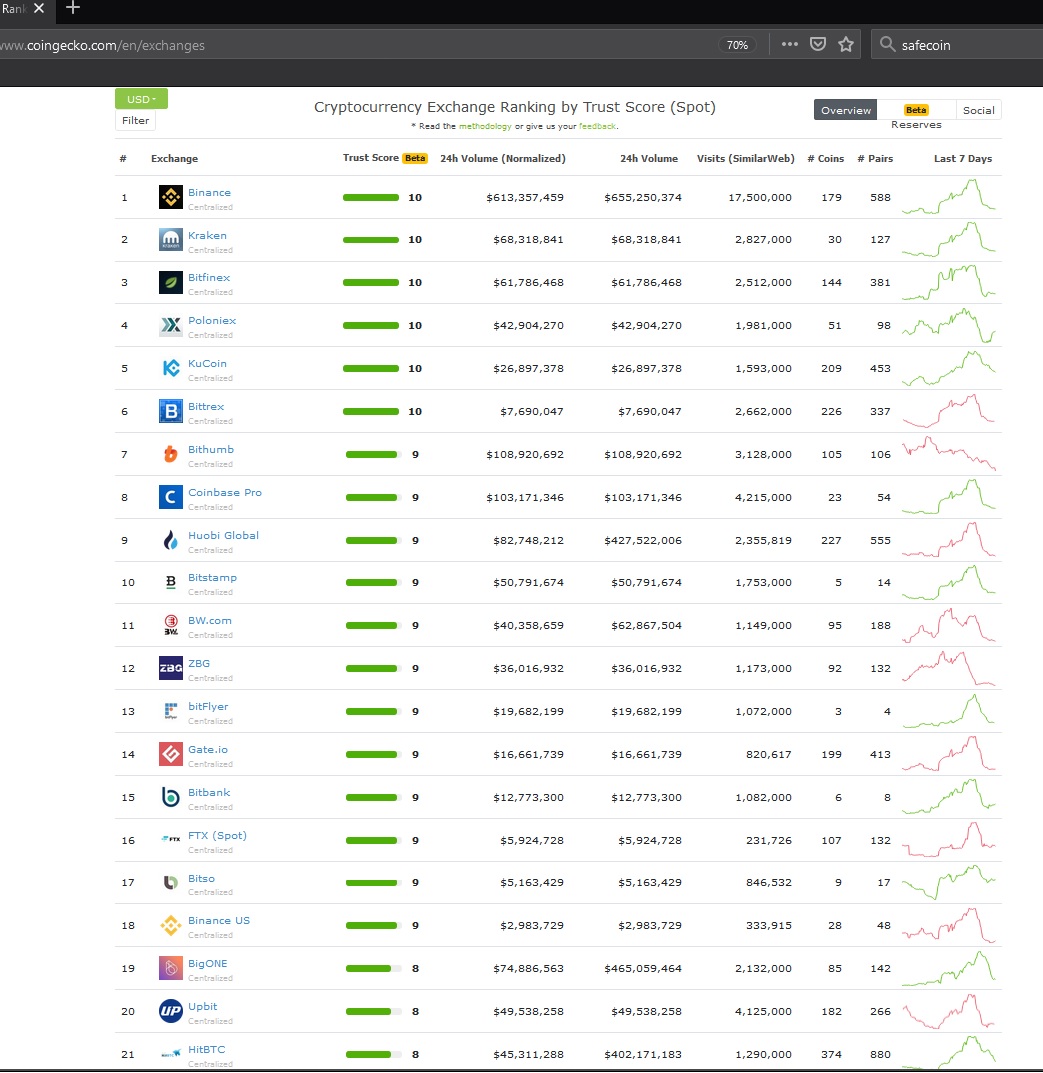Open the methodology link

pyautogui.click(x=485, y=127)
